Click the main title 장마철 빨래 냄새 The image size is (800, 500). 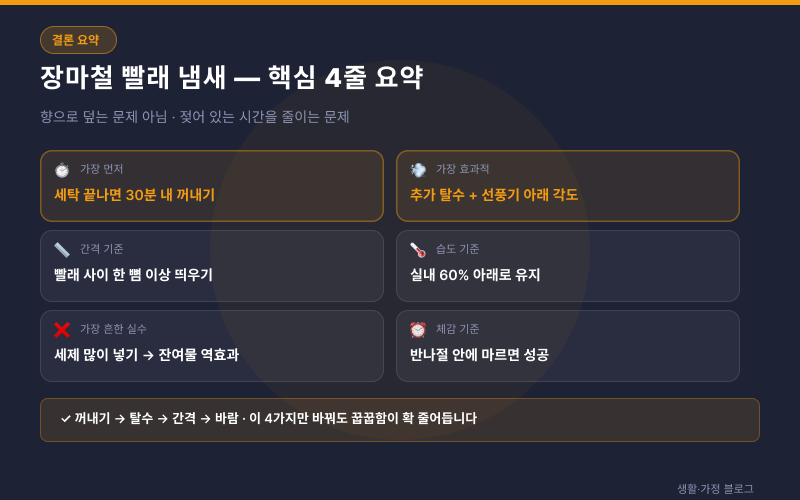[x=133, y=78]
